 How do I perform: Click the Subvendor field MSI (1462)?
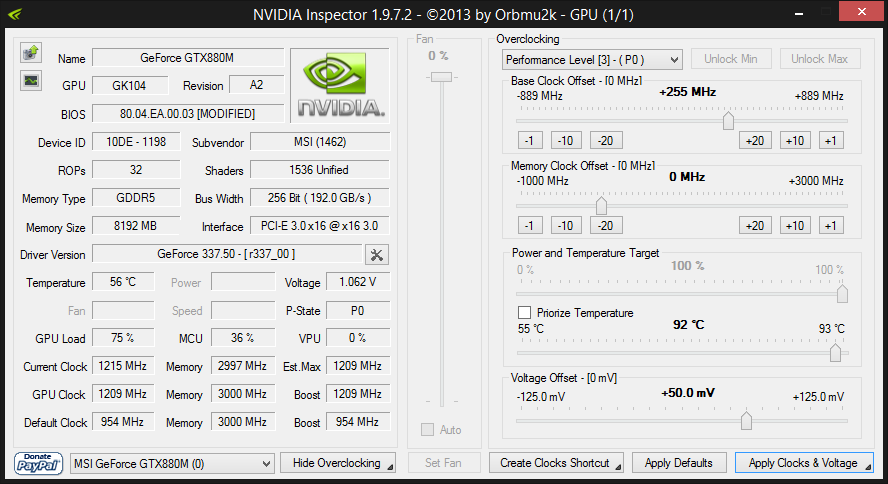320,142
